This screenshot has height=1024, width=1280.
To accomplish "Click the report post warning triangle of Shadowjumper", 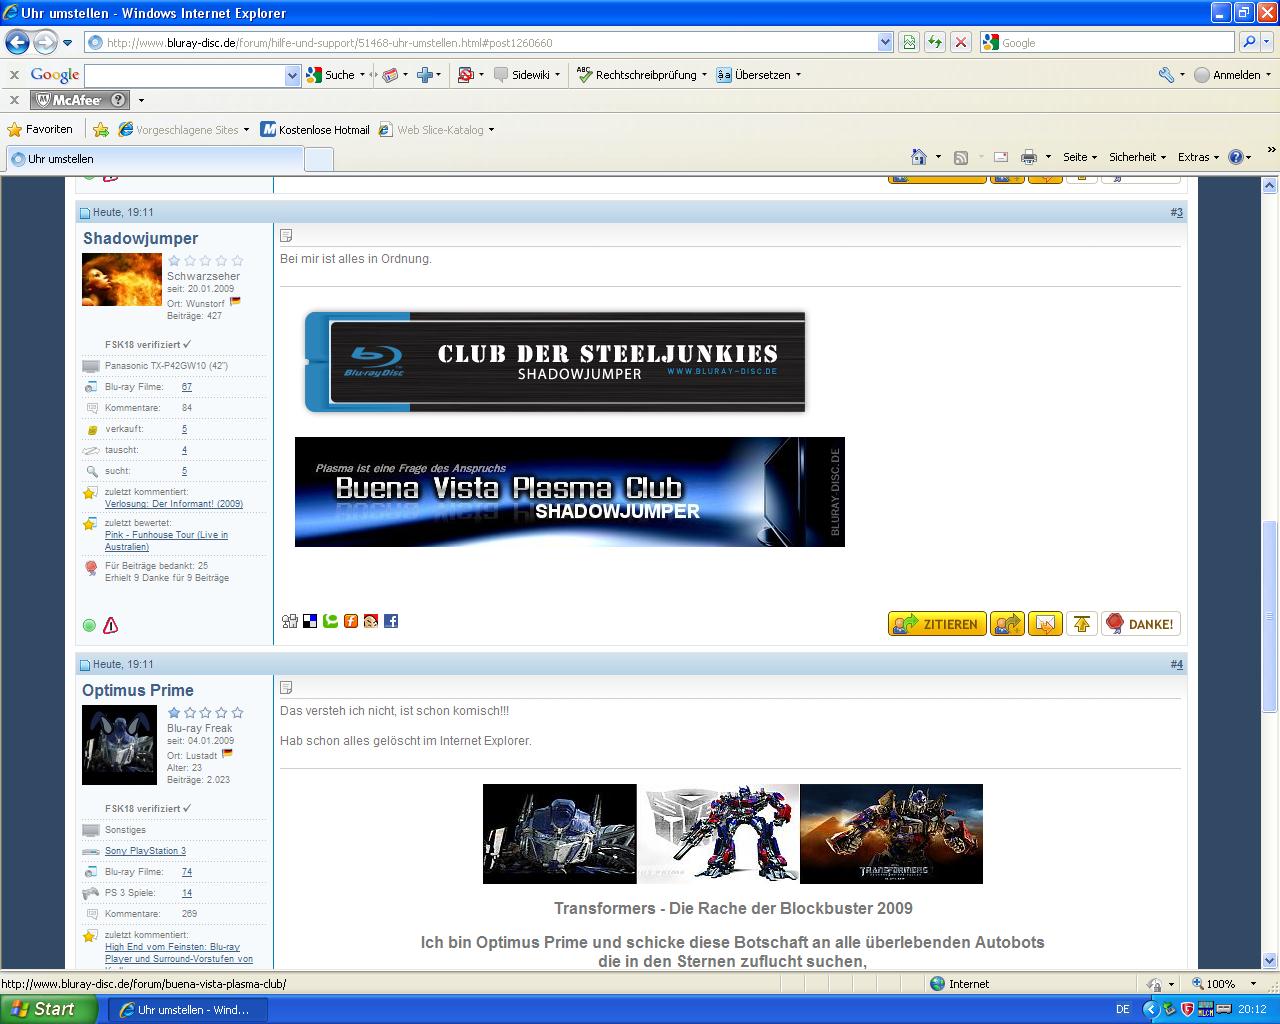I will point(110,626).
